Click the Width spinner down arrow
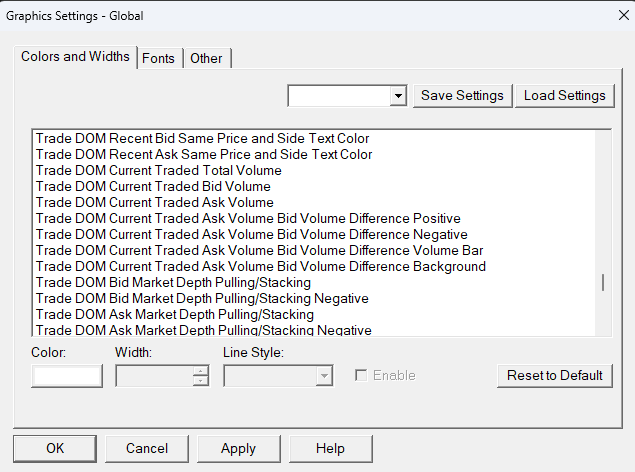 (x=201, y=381)
